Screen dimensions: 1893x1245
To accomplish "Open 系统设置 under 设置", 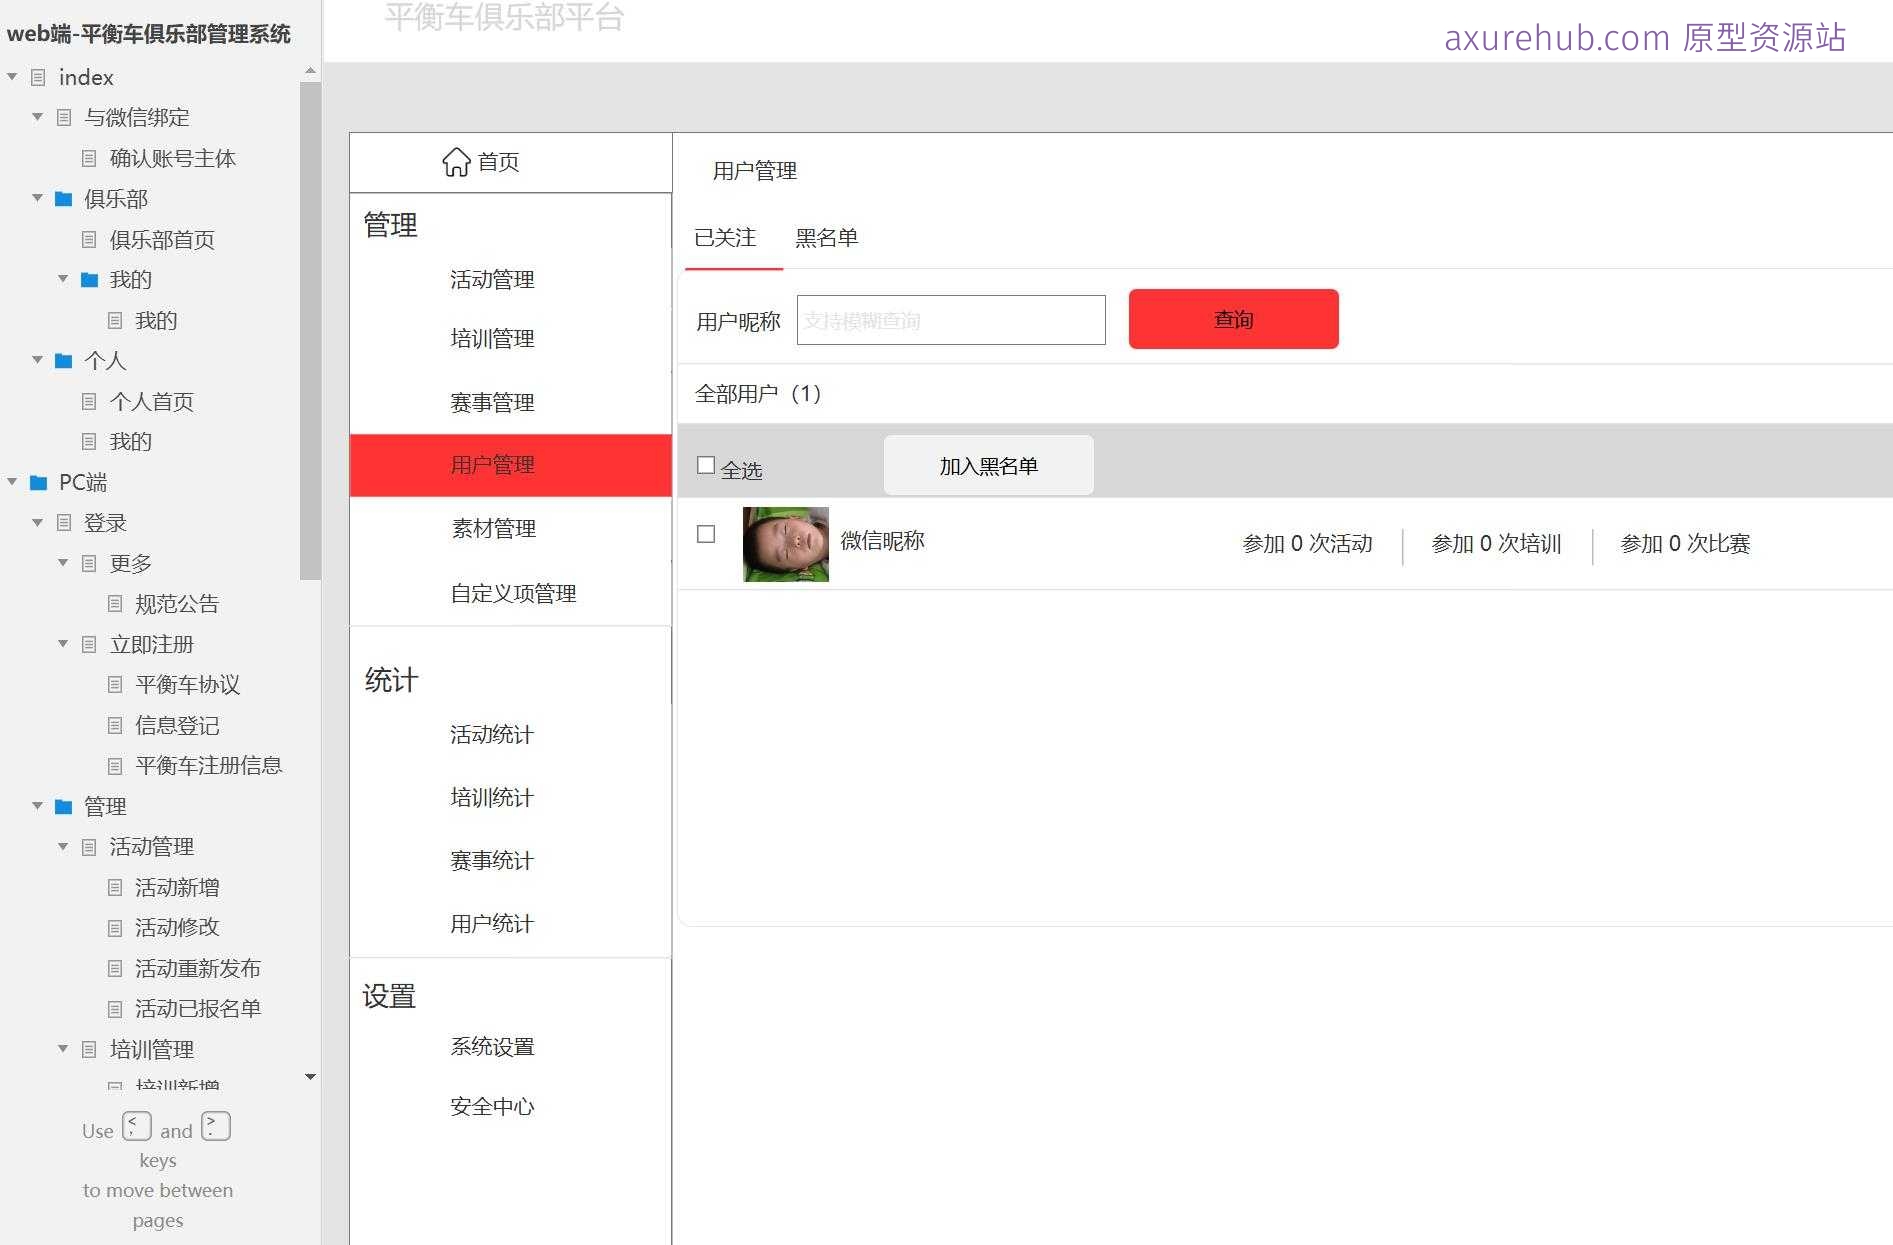I will tap(492, 1047).
